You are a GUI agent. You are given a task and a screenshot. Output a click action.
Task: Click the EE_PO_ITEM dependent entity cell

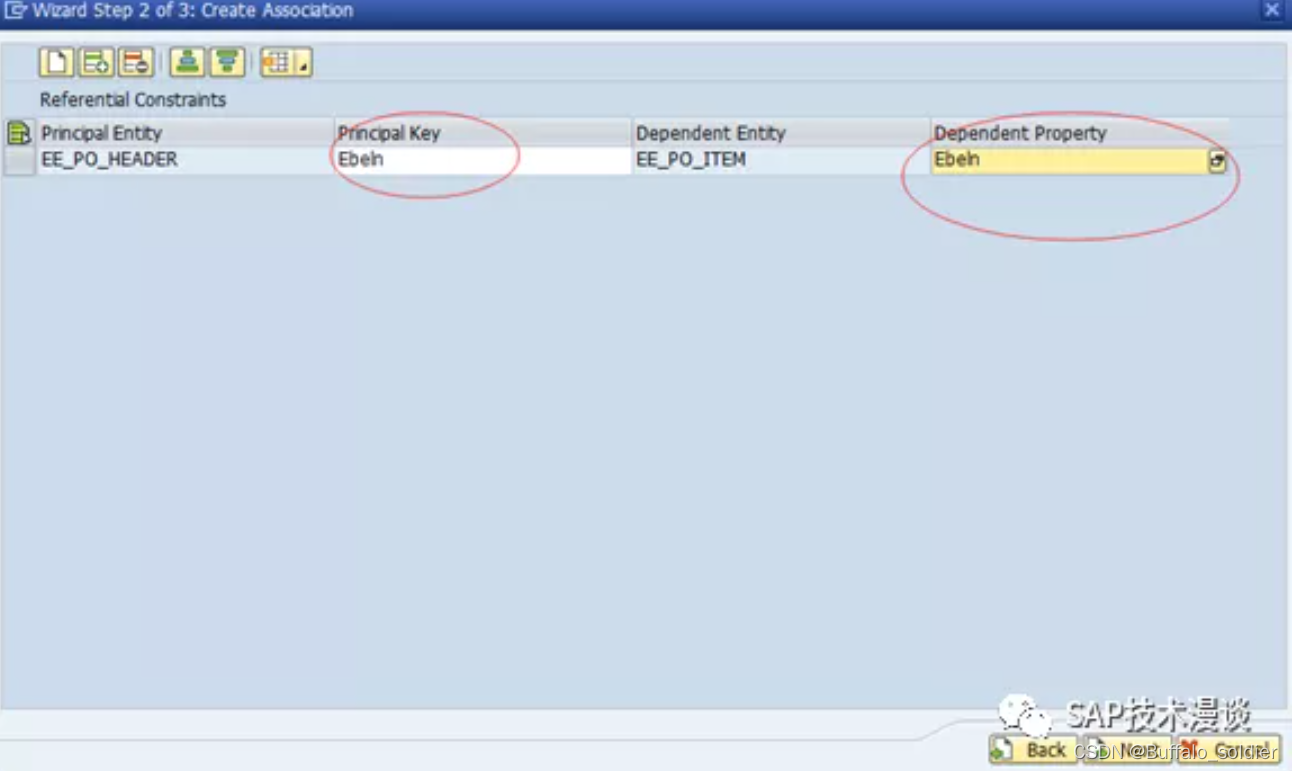[x=781, y=161]
